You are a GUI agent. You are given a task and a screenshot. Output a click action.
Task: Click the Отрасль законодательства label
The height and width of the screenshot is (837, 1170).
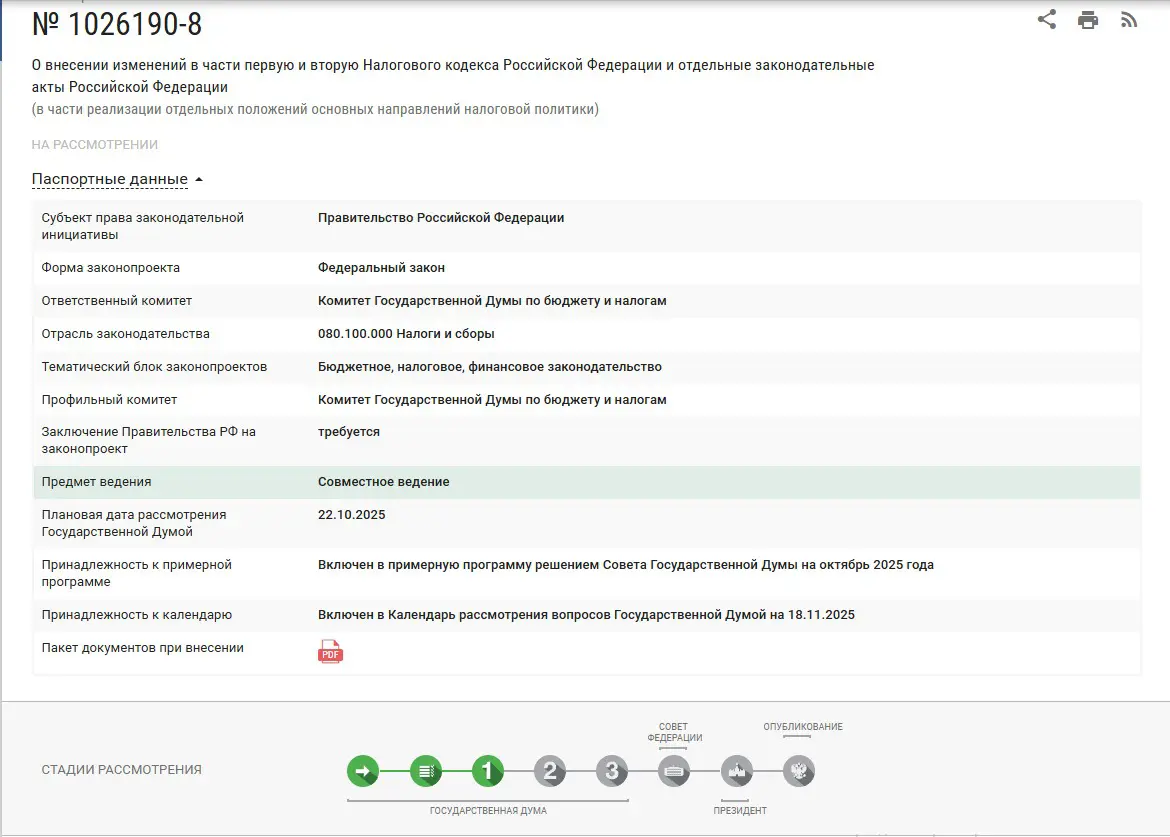(125, 333)
